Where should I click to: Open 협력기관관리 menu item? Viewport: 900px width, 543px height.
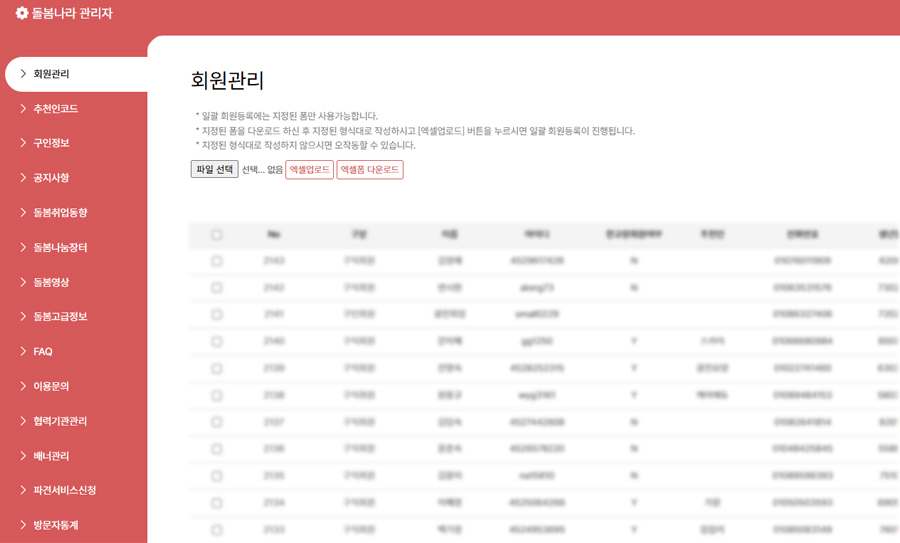tap(60, 421)
